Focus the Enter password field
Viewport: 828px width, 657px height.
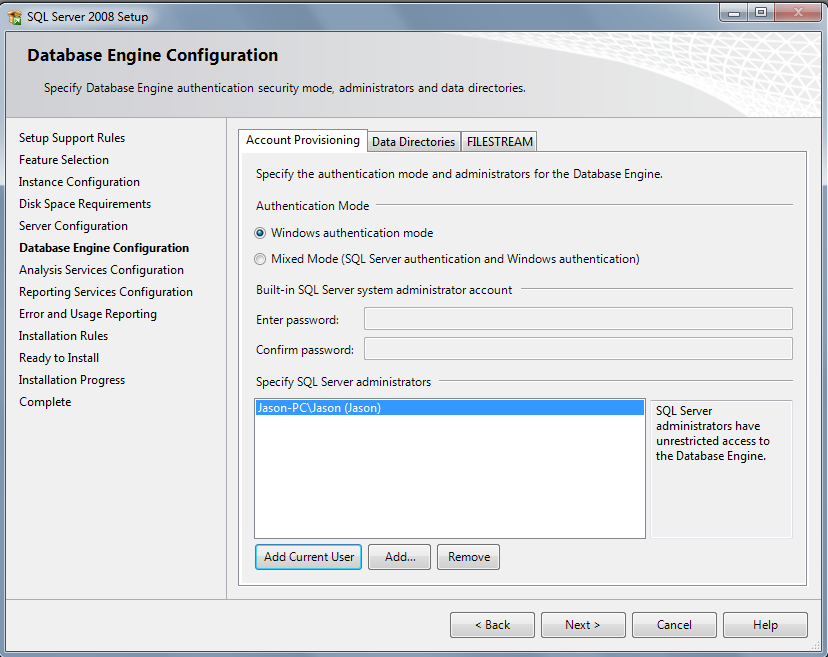(x=578, y=318)
